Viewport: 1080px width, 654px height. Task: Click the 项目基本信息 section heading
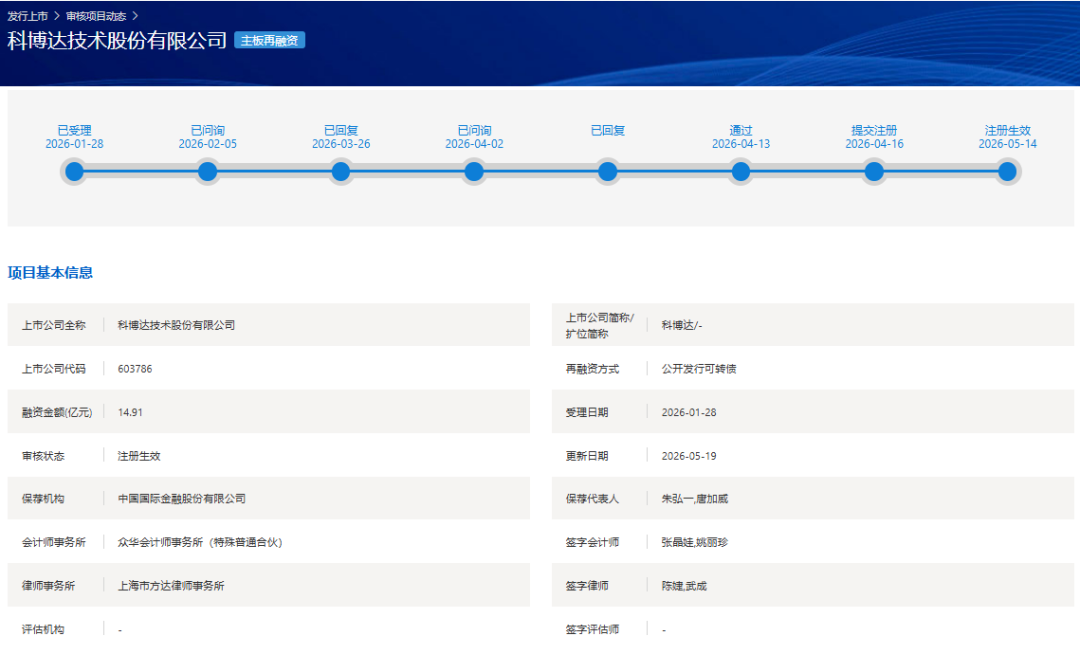(x=50, y=273)
